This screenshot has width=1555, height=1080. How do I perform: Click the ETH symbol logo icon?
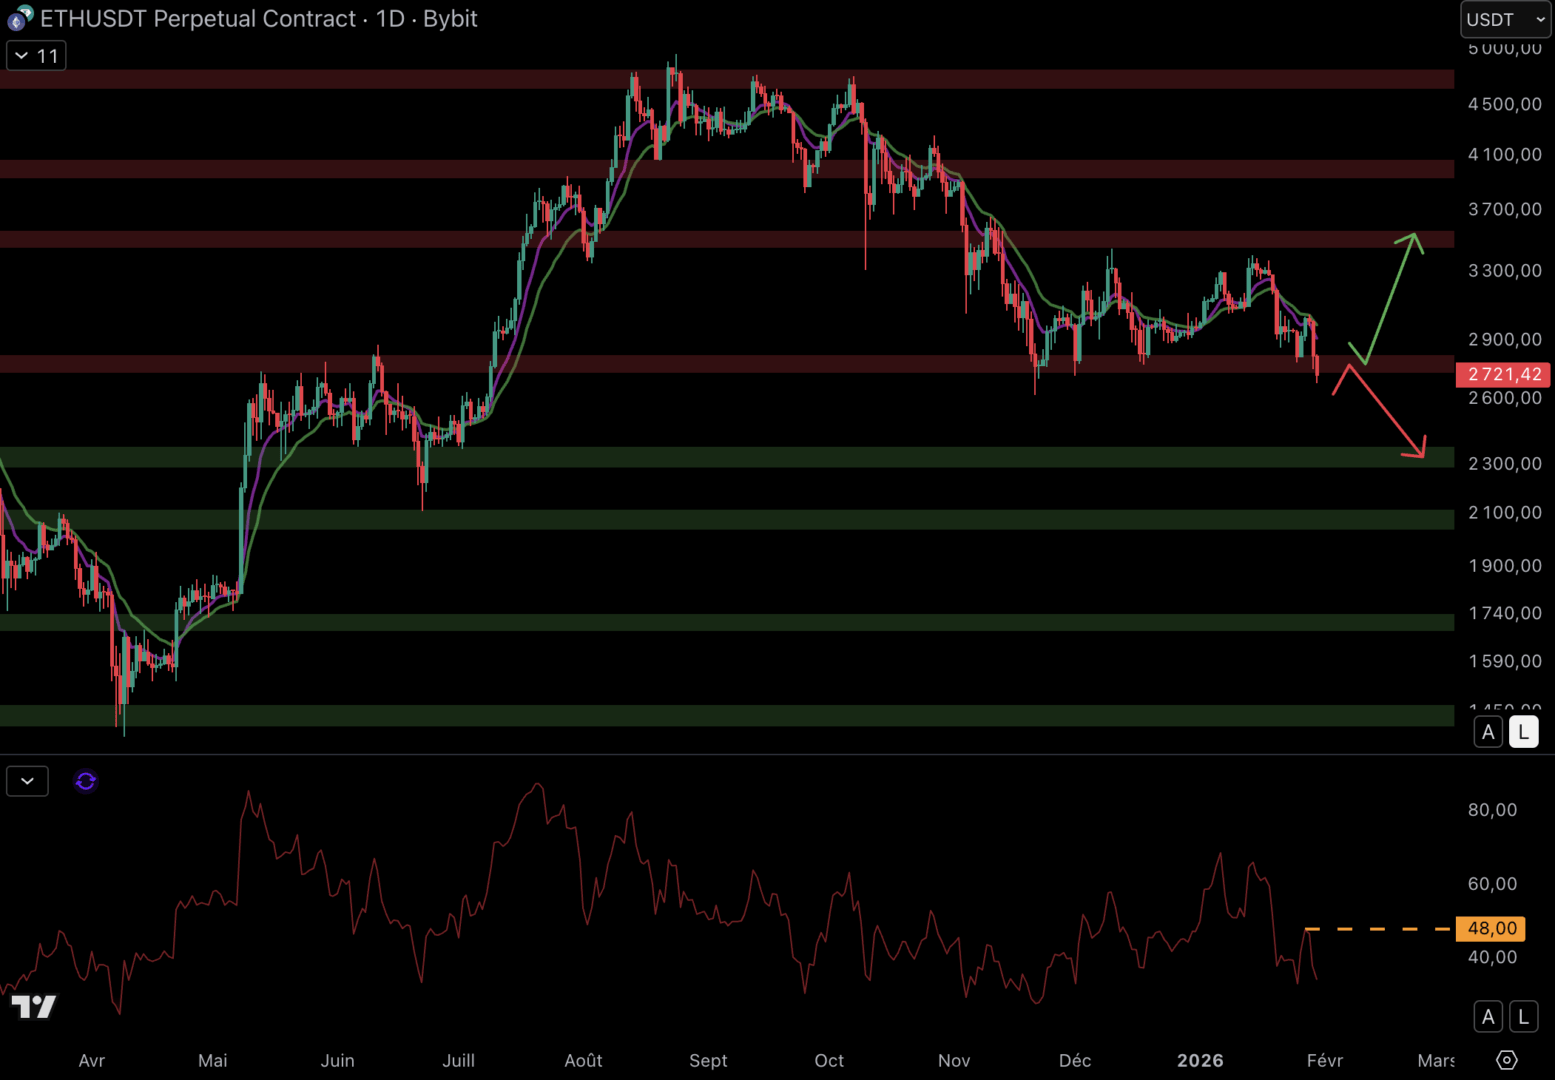point(20,18)
